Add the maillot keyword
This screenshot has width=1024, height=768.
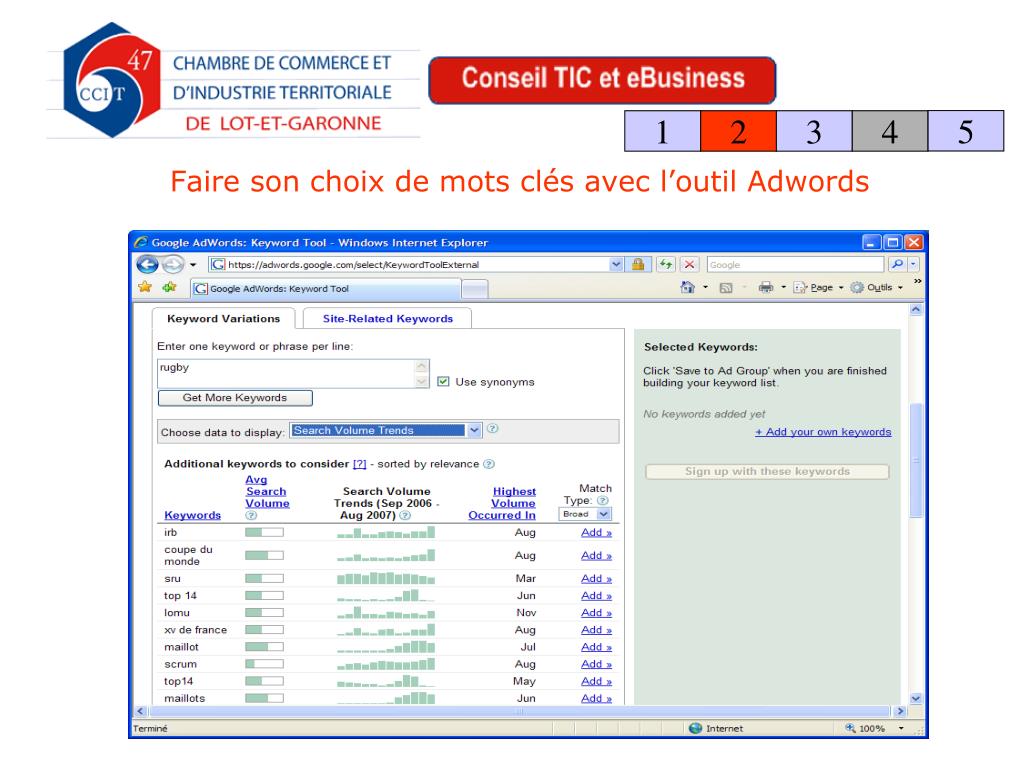coord(596,647)
